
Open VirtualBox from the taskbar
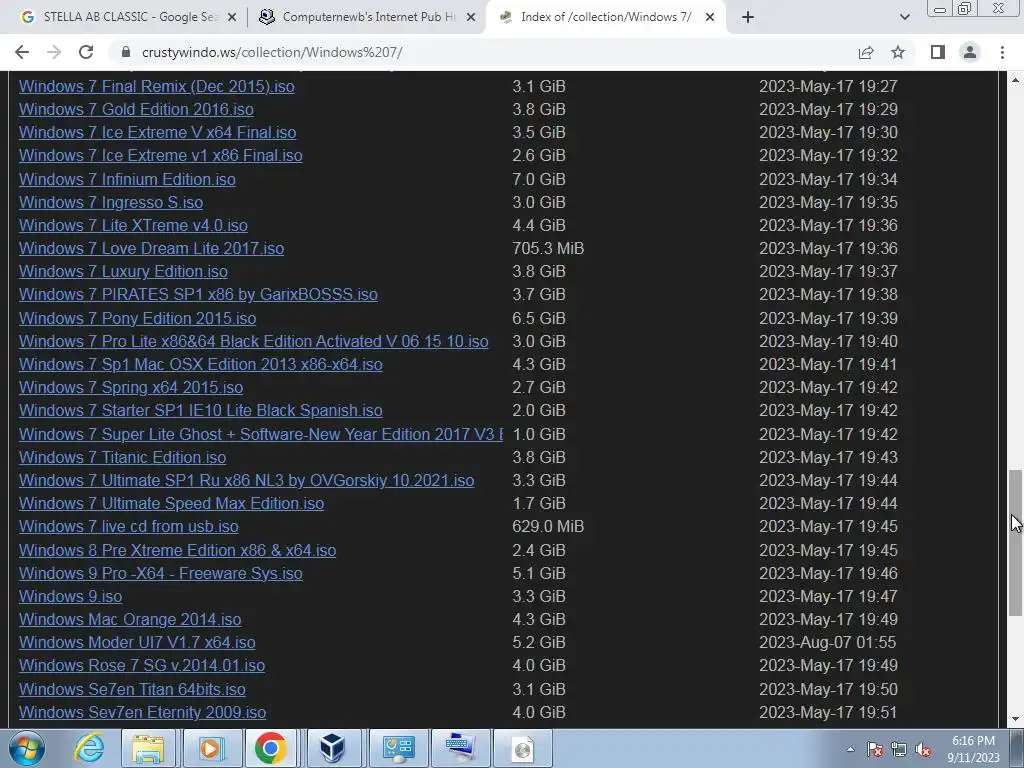pyautogui.click(x=332, y=748)
